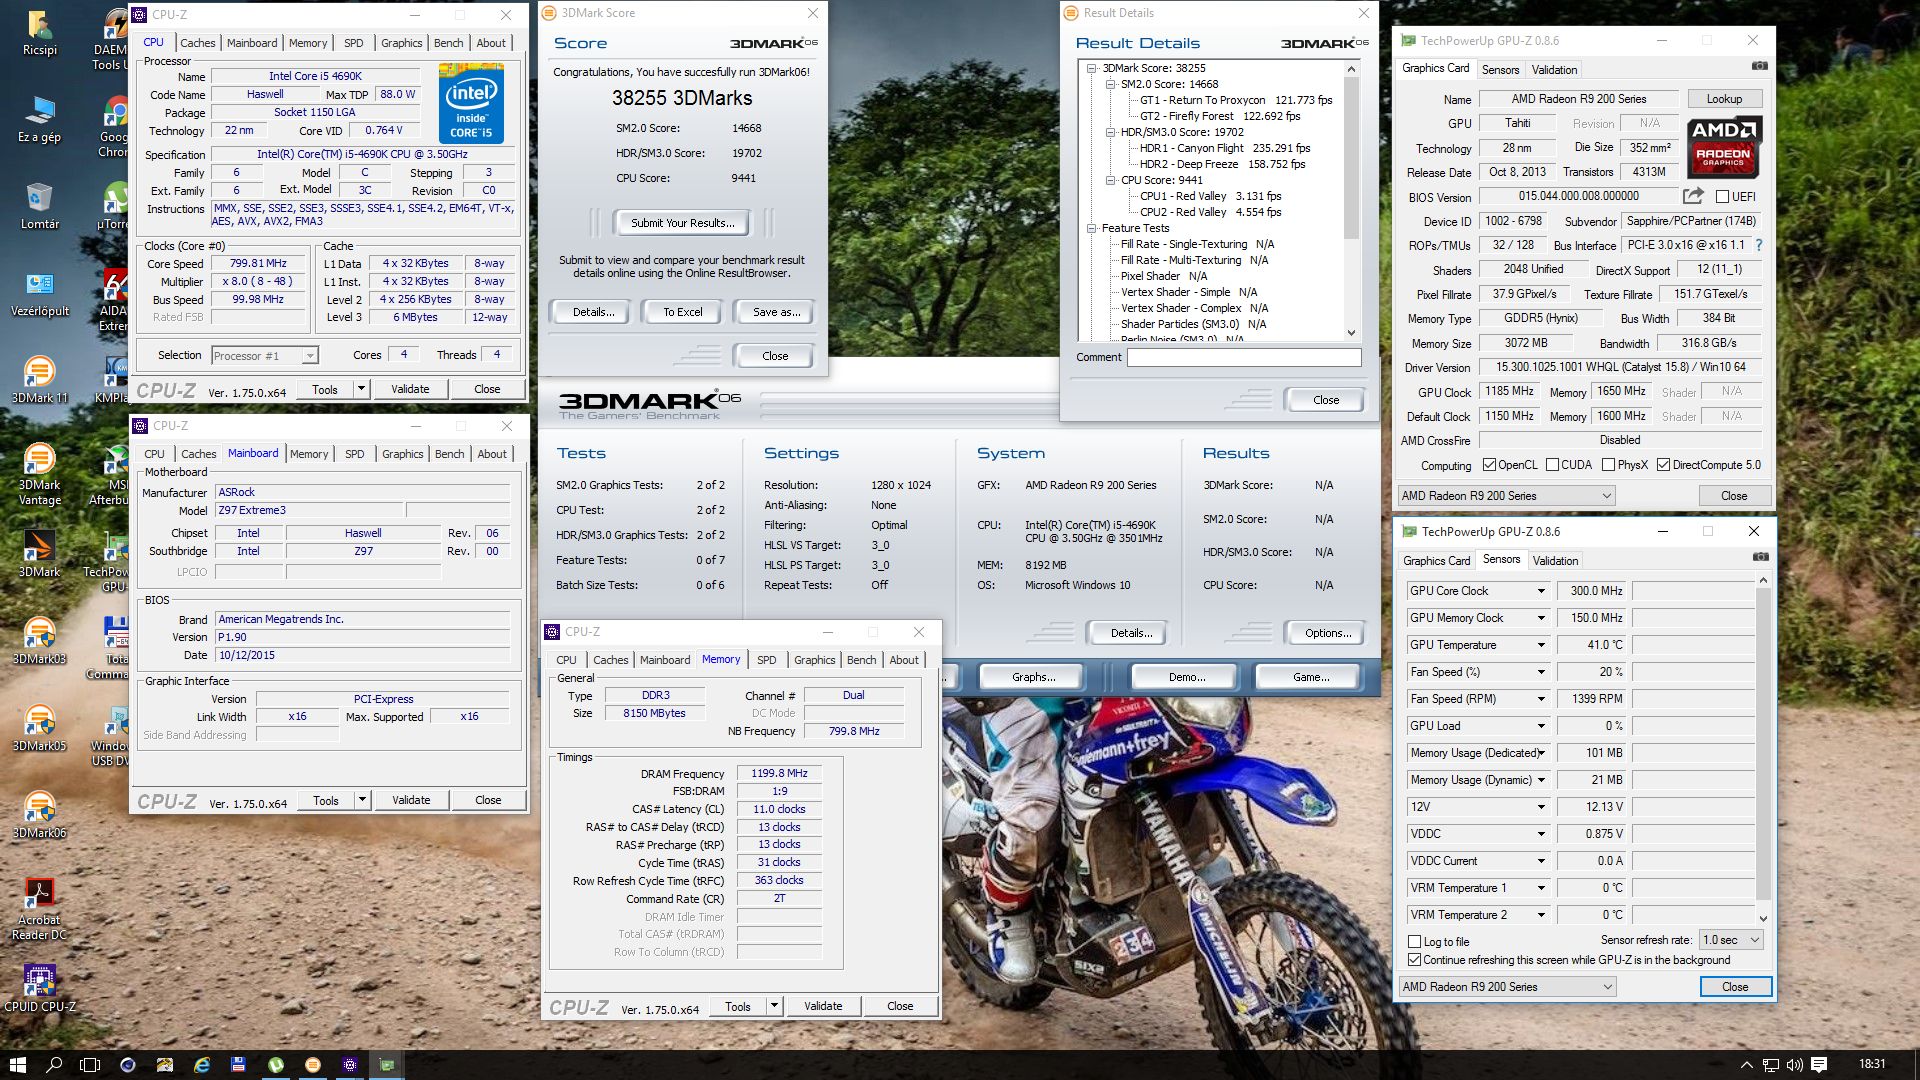This screenshot has width=1920, height=1080.
Task: Open the volume control in system tray
Action: tap(1794, 1065)
